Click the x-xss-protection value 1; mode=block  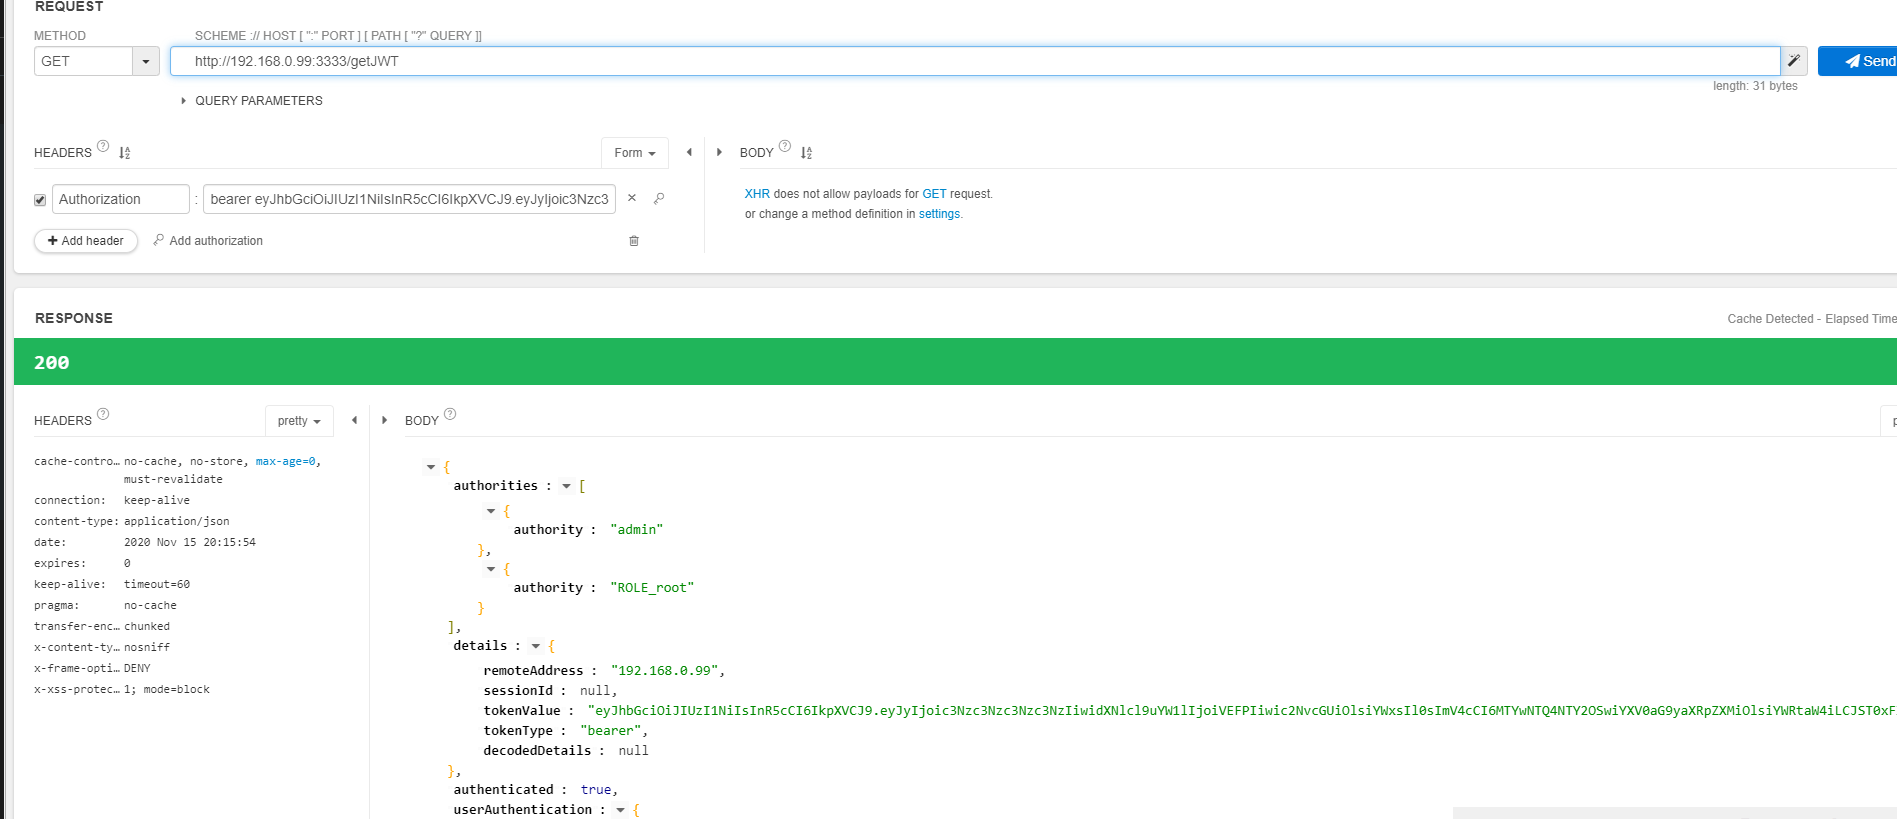click(x=167, y=689)
